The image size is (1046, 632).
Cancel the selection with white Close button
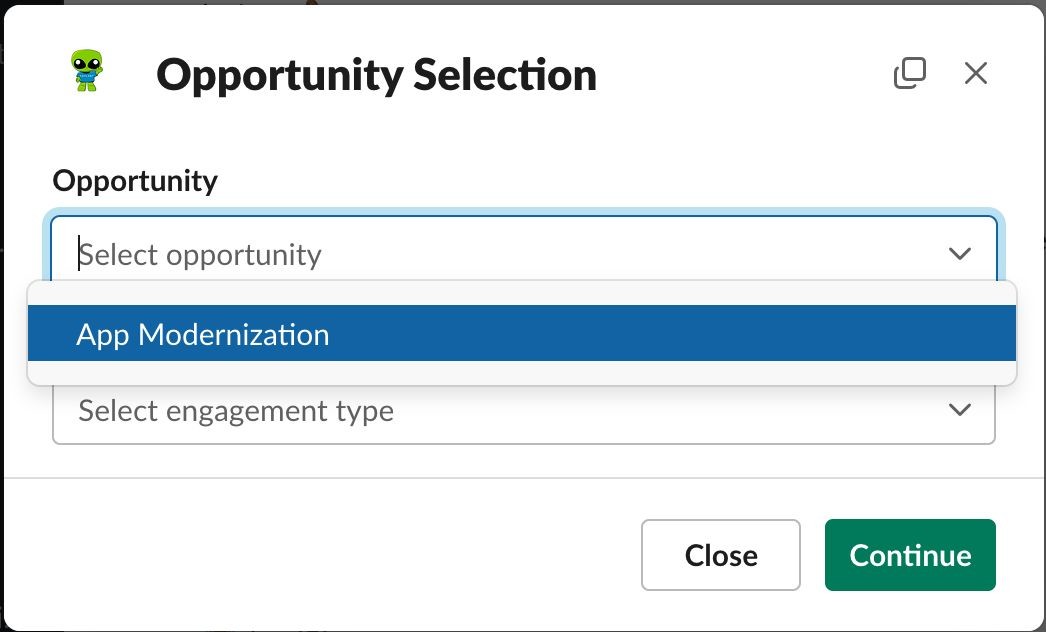click(x=720, y=555)
